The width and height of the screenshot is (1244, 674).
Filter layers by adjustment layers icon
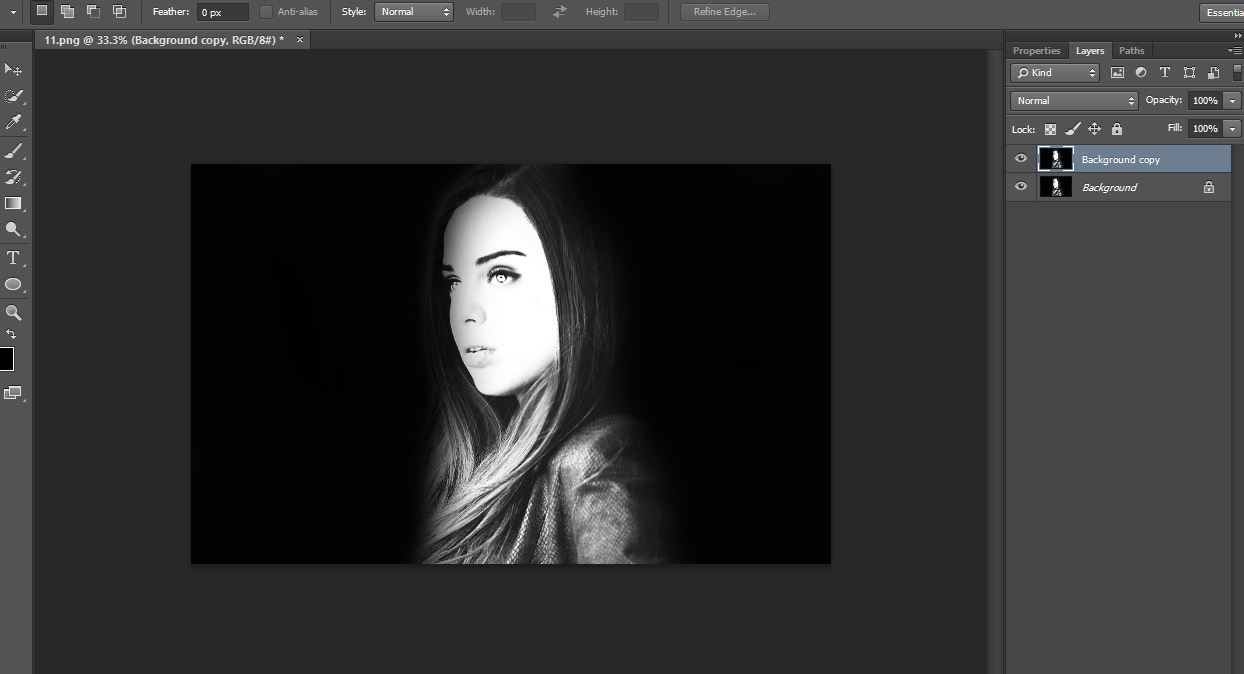(1141, 73)
